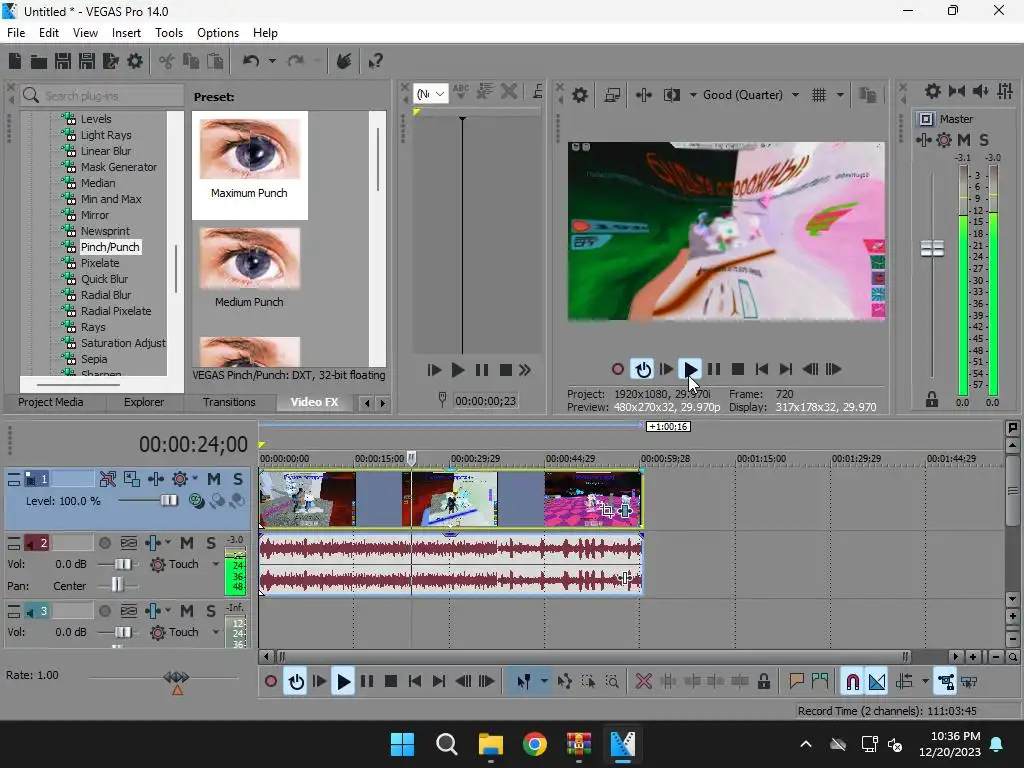Select the Saturation Adjust effect

pyautogui.click(x=123, y=344)
